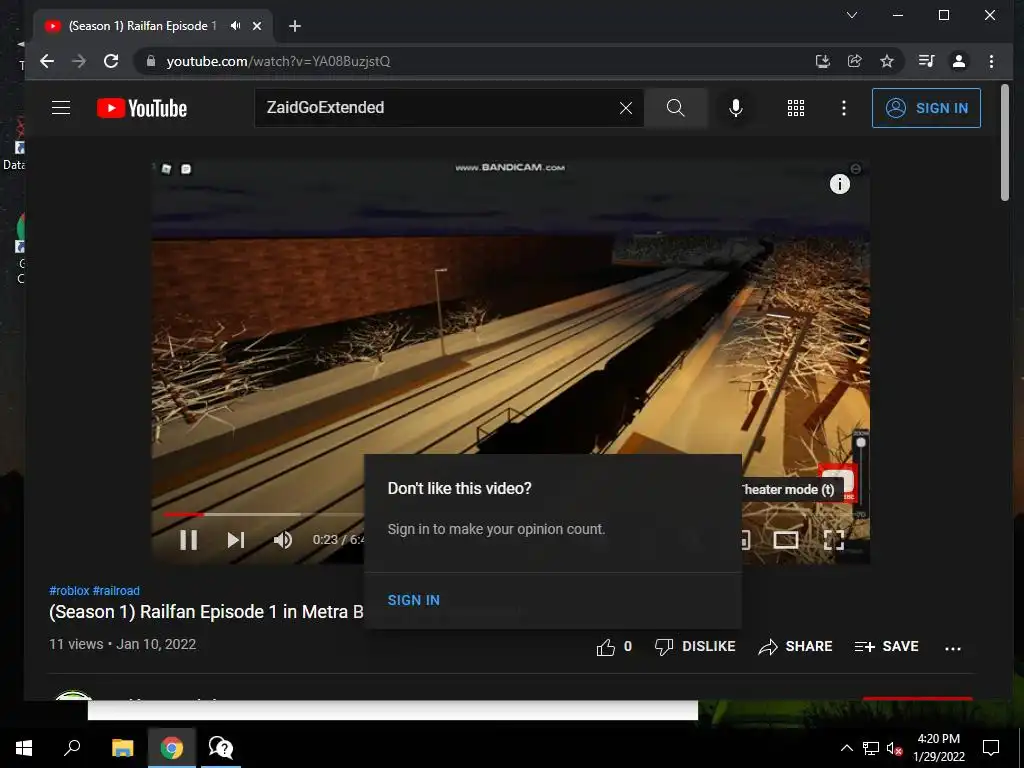Open the Chrome three-dot menu
The image size is (1024, 768).
pos(991,61)
